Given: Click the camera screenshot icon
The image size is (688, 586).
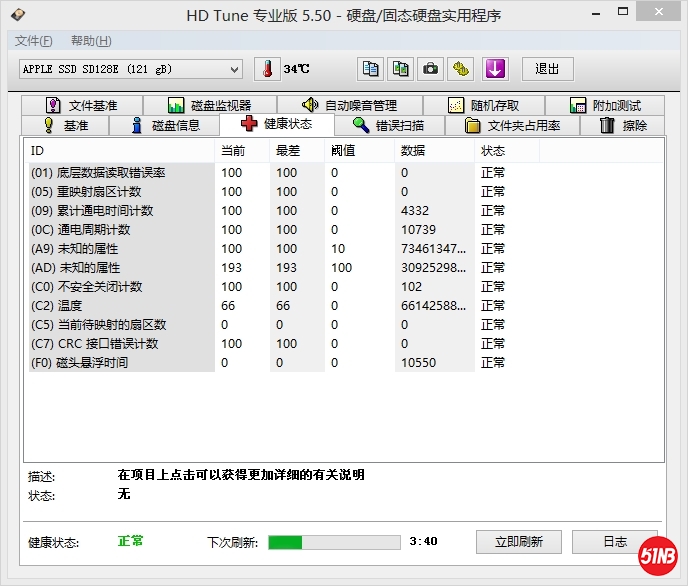Looking at the screenshot, I should pos(430,69).
